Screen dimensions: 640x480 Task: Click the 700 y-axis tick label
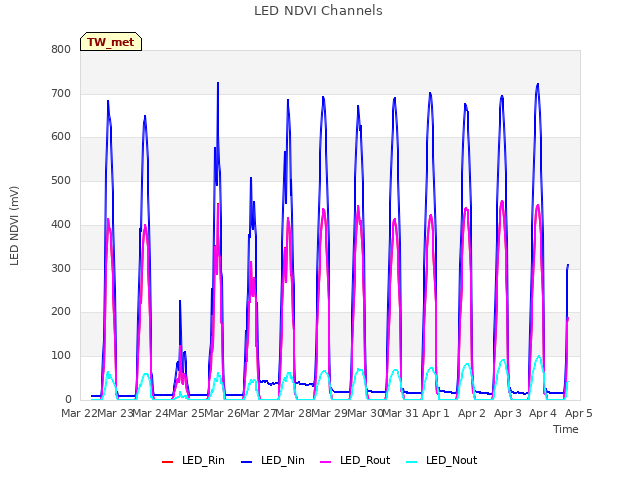[61, 93]
